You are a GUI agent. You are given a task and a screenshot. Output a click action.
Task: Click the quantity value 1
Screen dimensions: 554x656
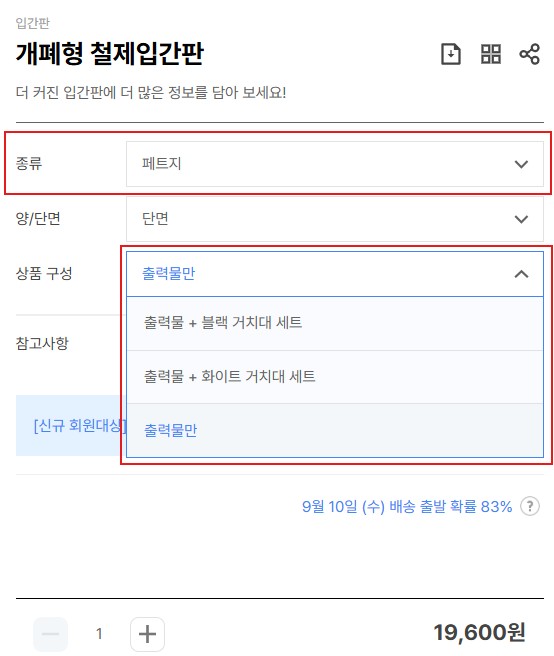(99, 634)
